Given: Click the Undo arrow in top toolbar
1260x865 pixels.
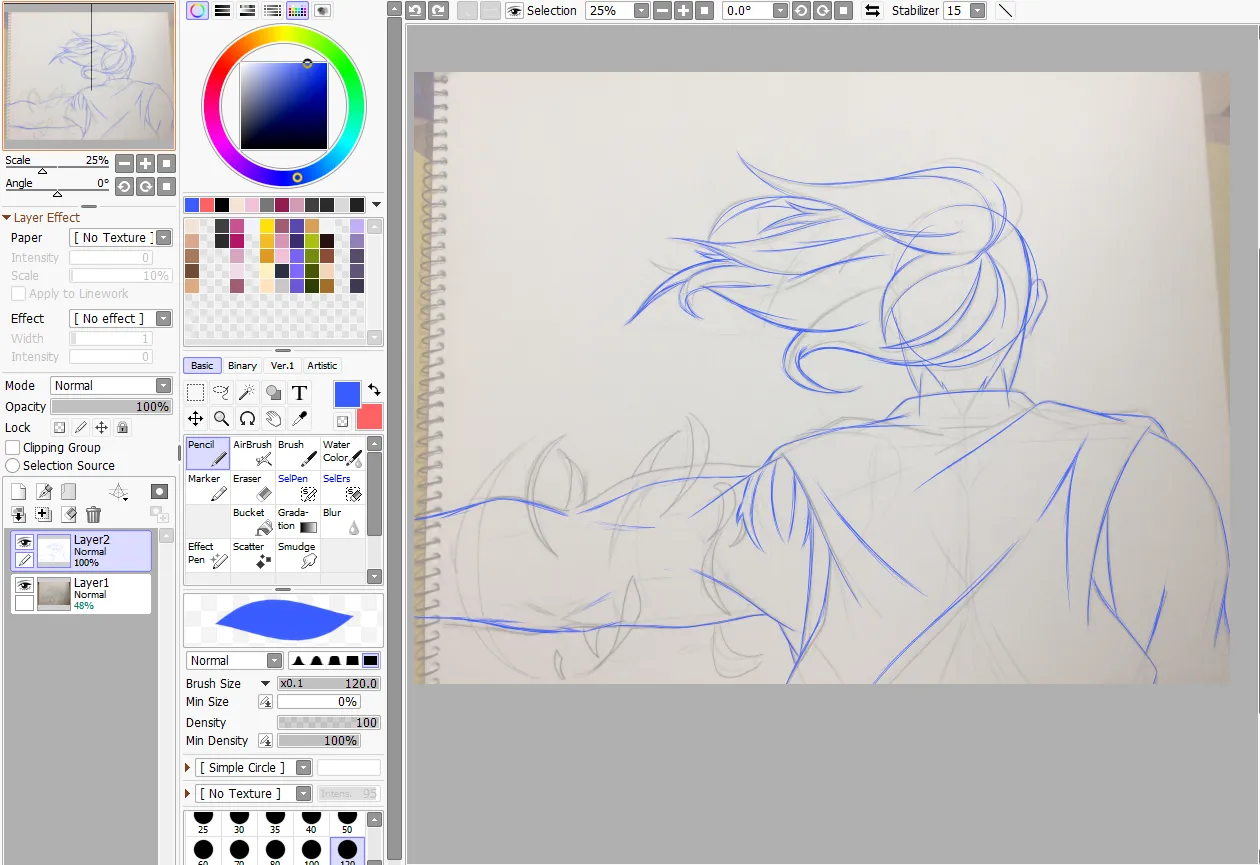Looking at the screenshot, I should pos(416,10).
